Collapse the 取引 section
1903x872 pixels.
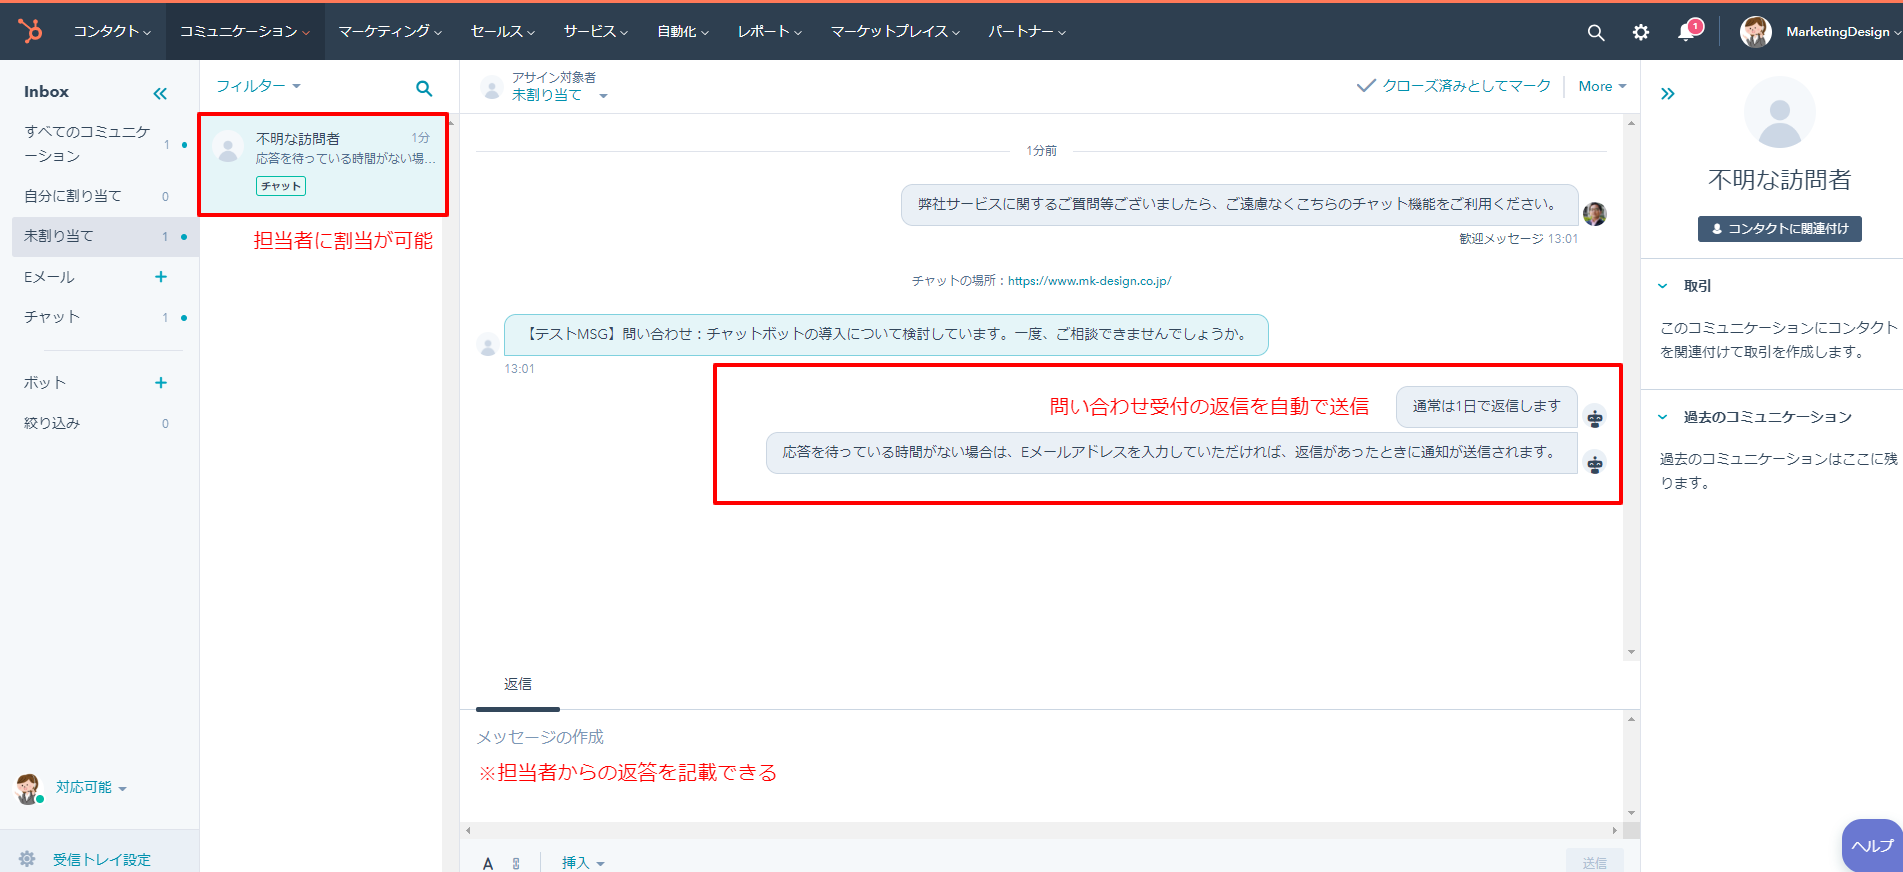tap(1663, 286)
